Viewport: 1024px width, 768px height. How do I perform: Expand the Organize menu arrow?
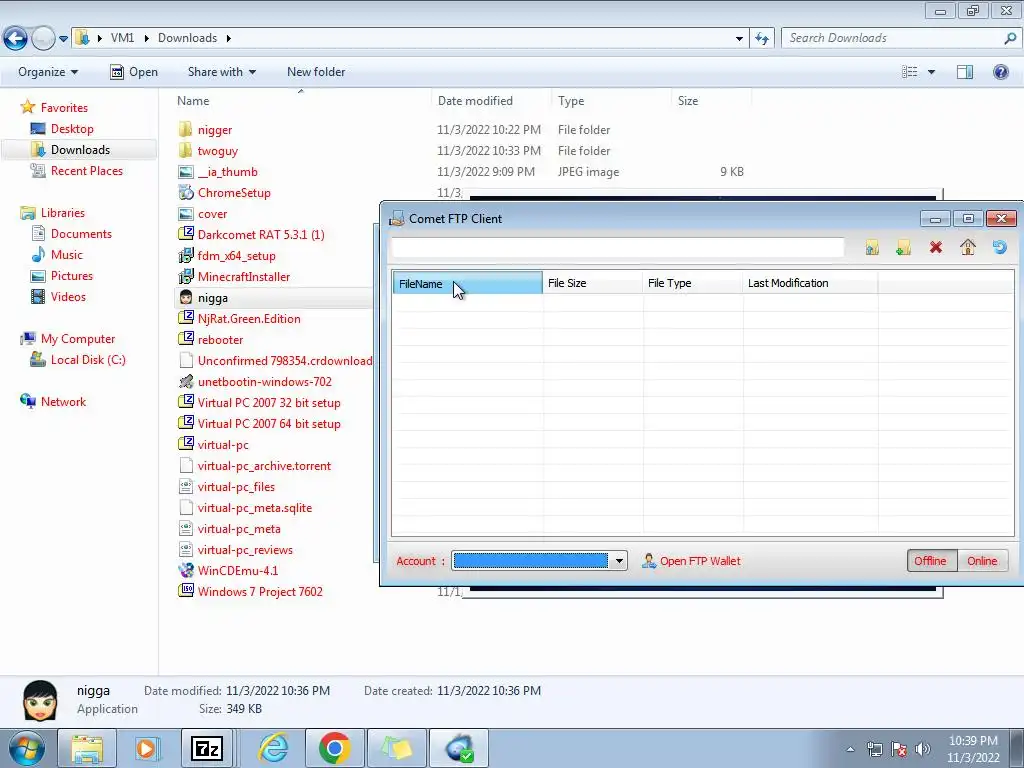[74, 72]
